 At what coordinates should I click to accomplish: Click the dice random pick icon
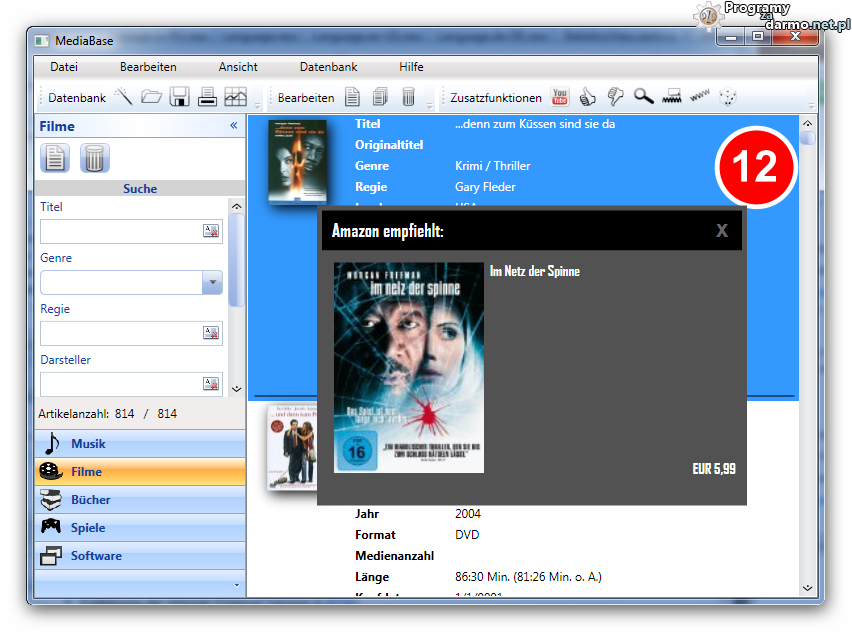point(729,97)
